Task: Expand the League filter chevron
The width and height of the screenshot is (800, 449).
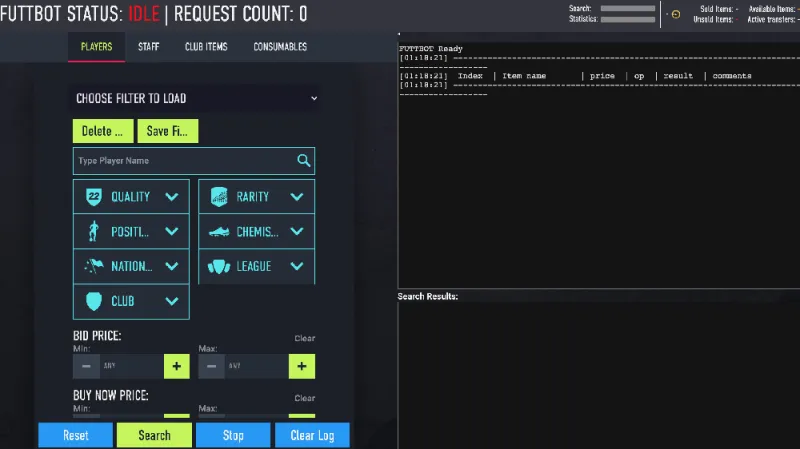Action: (x=297, y=266)
